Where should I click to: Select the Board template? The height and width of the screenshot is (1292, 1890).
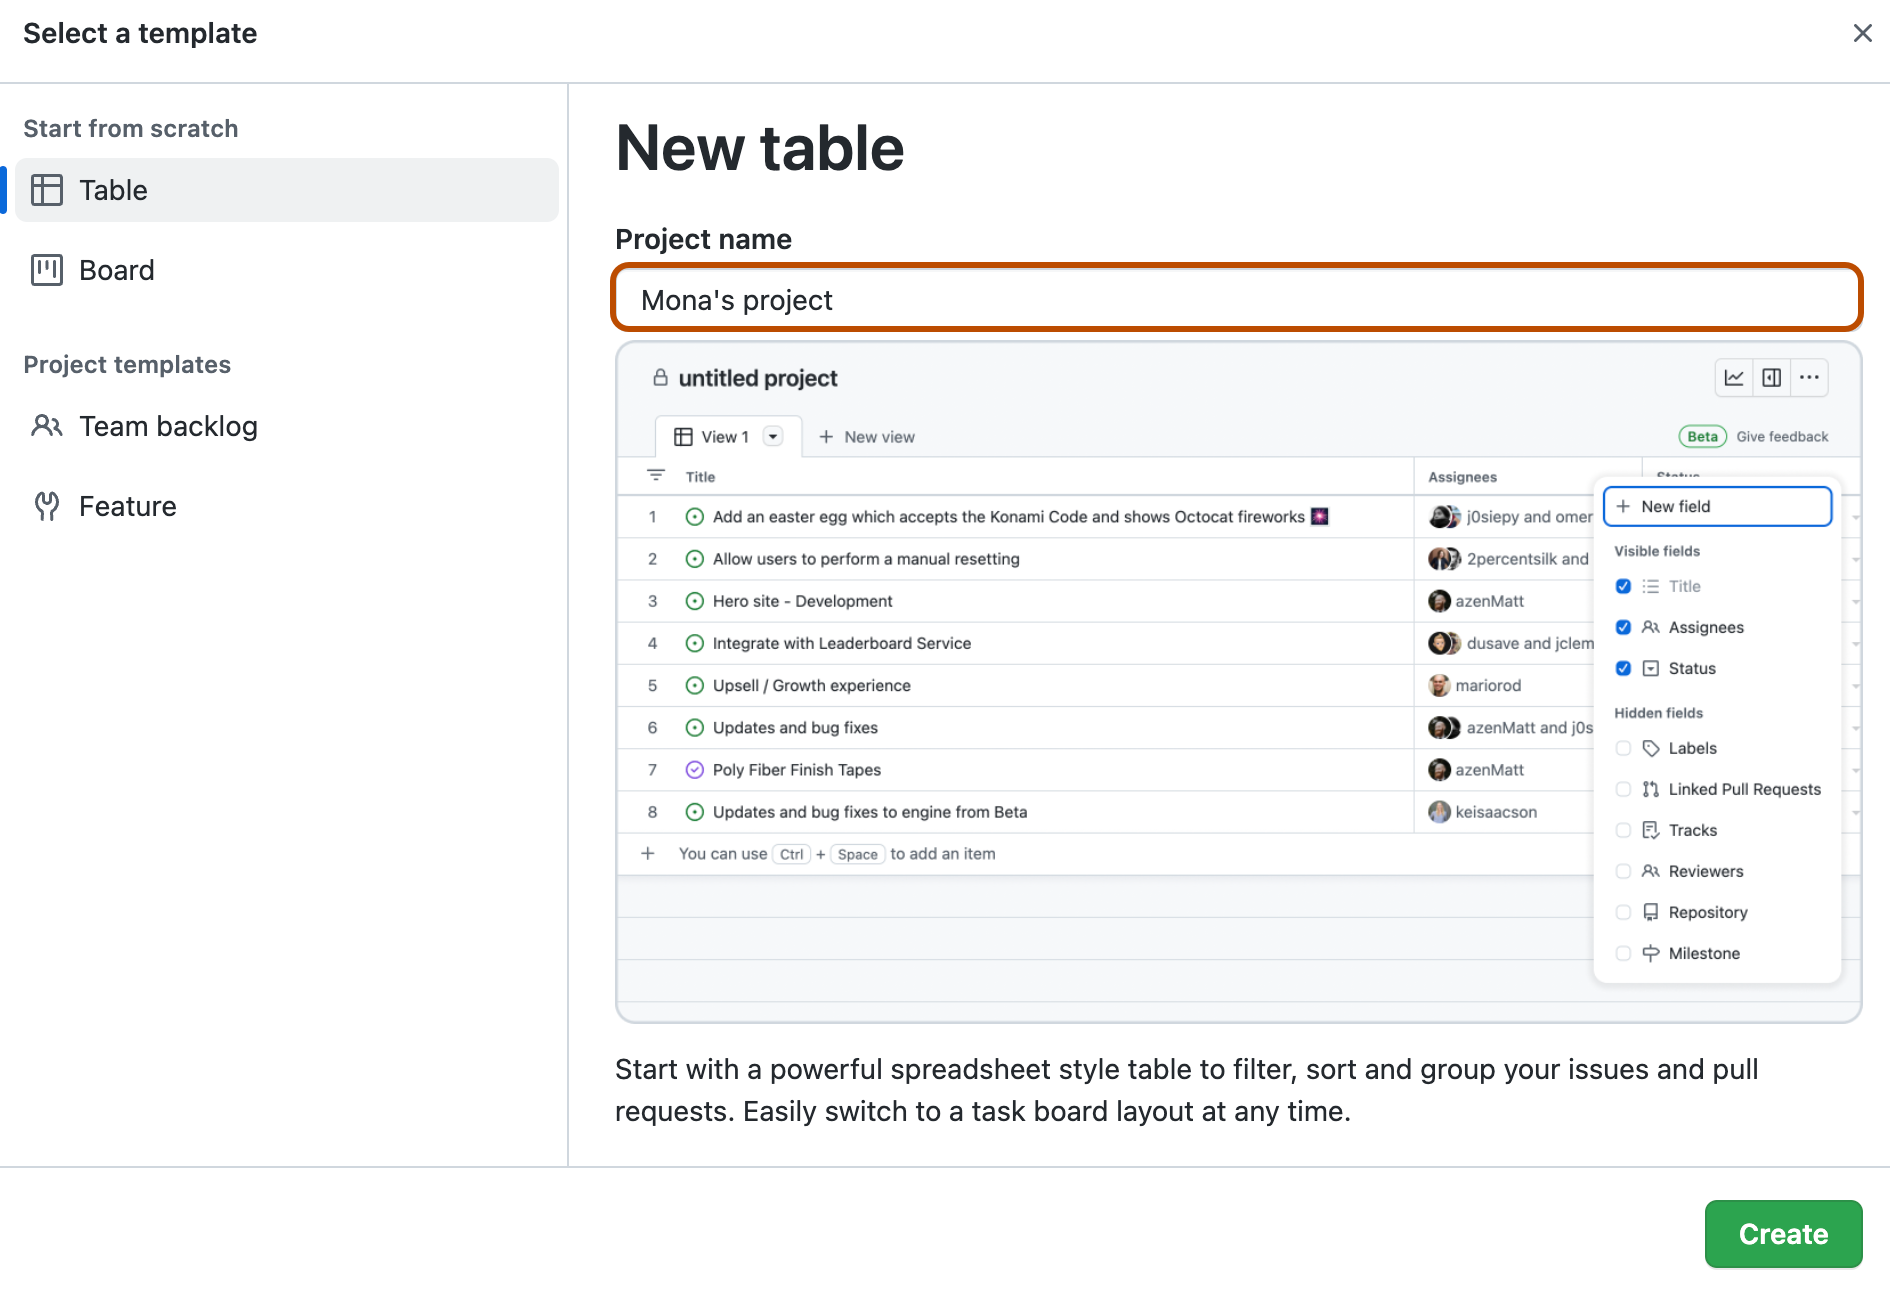pos(287,270)
